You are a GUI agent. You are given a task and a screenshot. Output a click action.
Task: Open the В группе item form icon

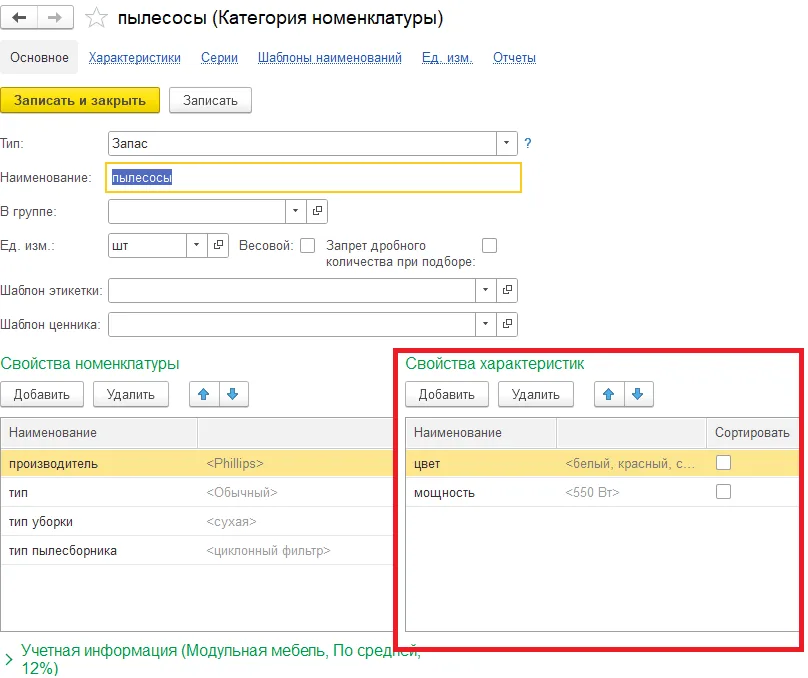317,211
